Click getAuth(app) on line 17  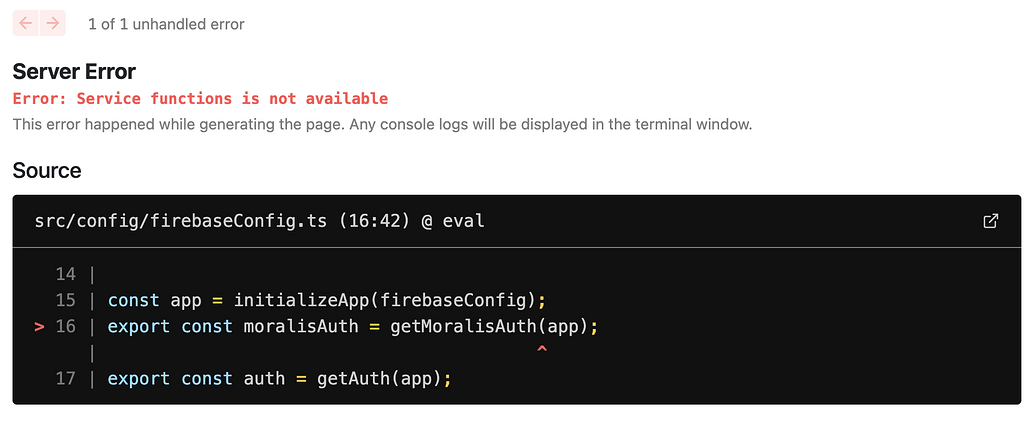[379, 379]
